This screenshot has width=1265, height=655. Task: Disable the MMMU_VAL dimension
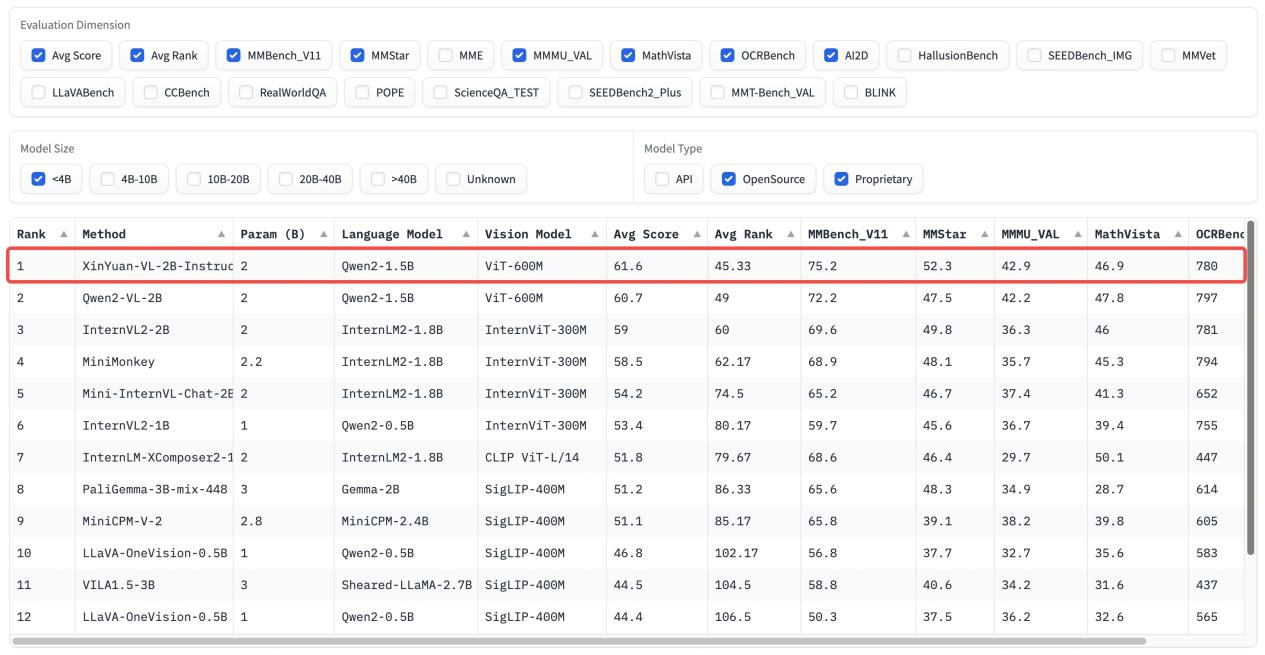(518, 55)
